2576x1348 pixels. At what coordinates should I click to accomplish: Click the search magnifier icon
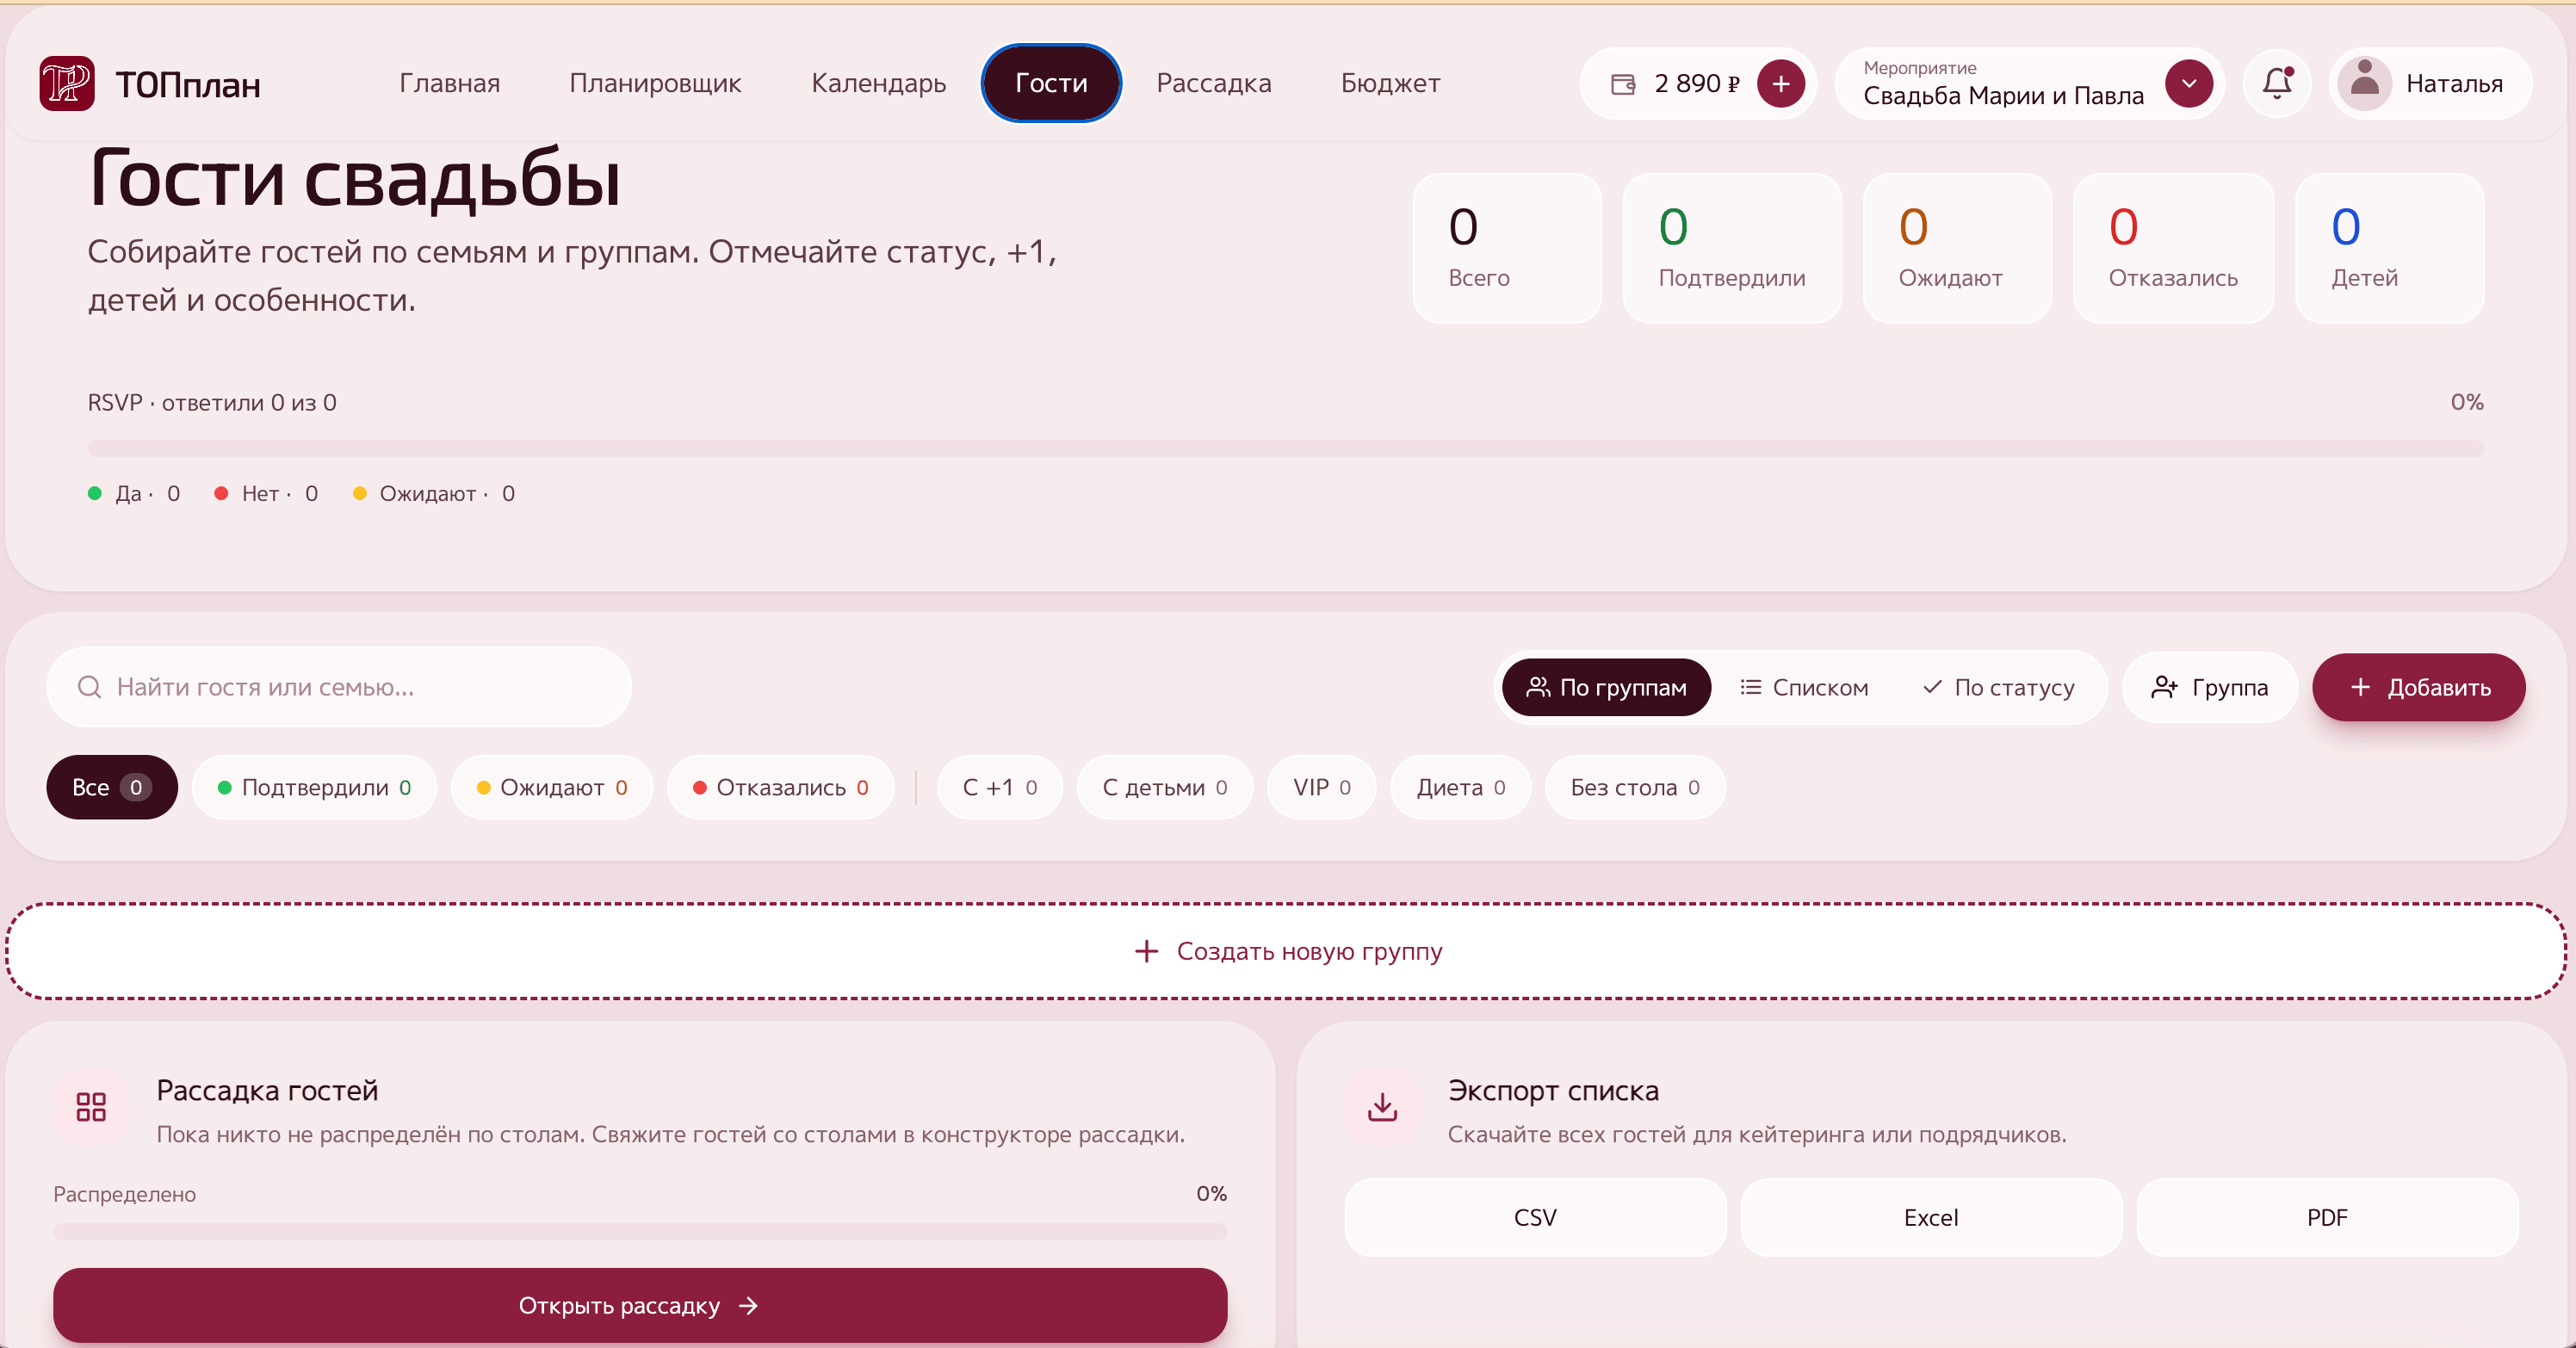point(90,687)
